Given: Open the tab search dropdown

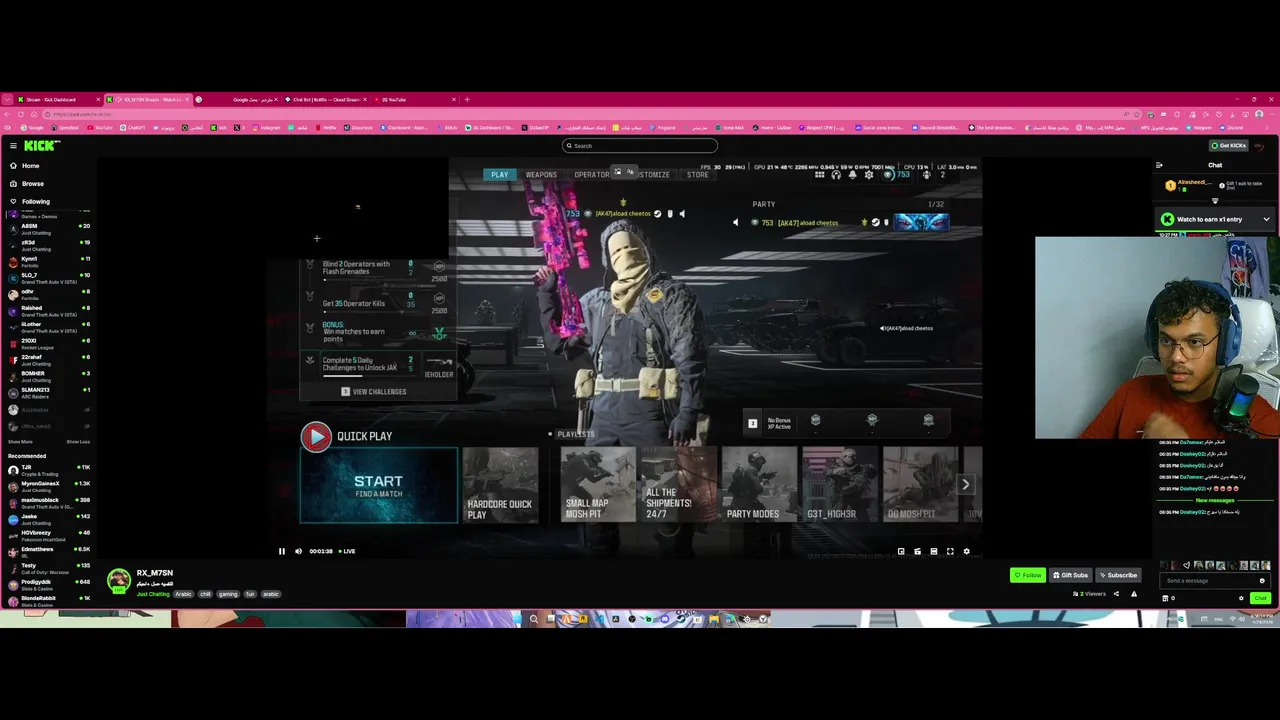Looking at the screenshot, I should [7, 99].
